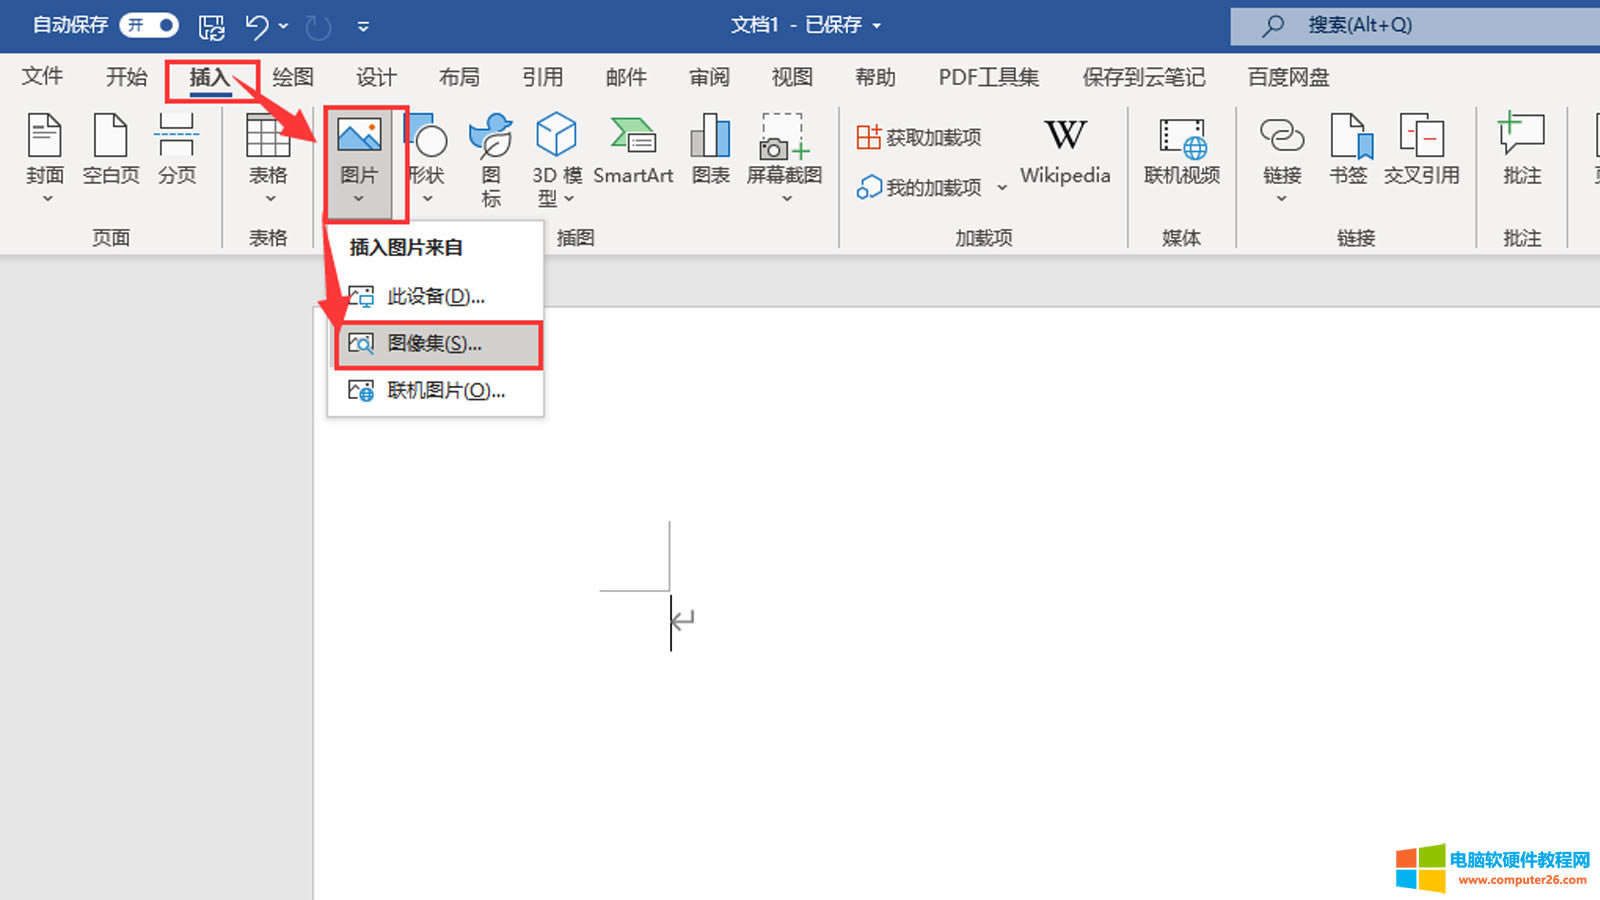Choose 图像集(S)... stock images option
This screenshot has height=900, width=1600.
pos(436,344)
